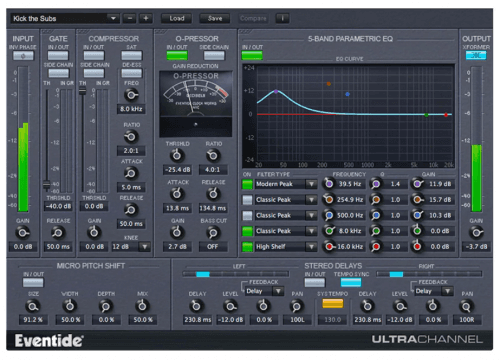The height and width of the screenshot is (360, 500).
Task: Adjust the Gate Release knob
Action: (58, 232)
